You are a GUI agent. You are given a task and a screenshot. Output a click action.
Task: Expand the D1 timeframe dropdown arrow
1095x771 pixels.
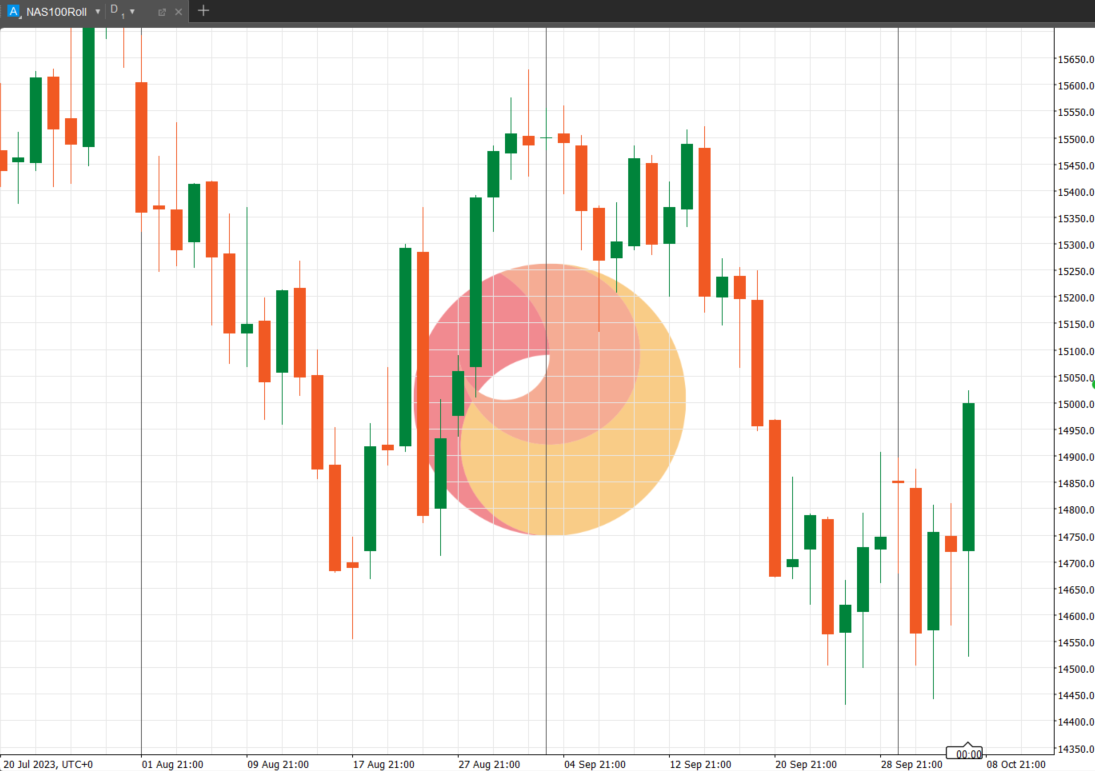132,12
